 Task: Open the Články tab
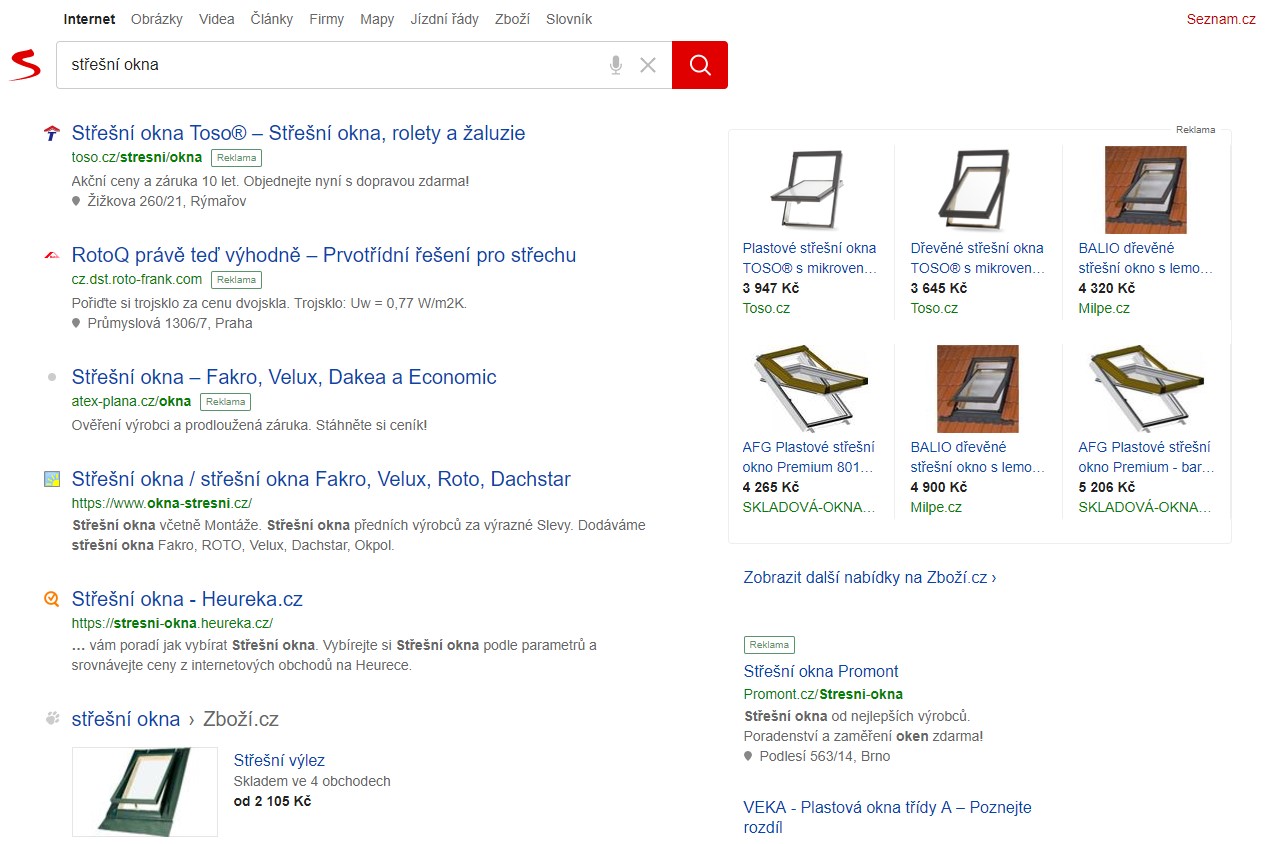pyautogui.click(x=272, y=19)
